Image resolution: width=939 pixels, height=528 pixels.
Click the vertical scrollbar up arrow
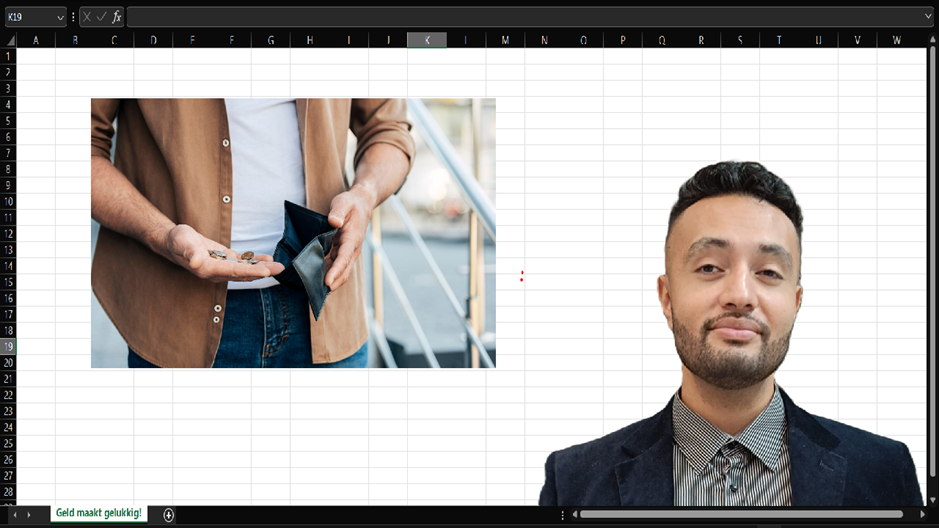point(932,40)
